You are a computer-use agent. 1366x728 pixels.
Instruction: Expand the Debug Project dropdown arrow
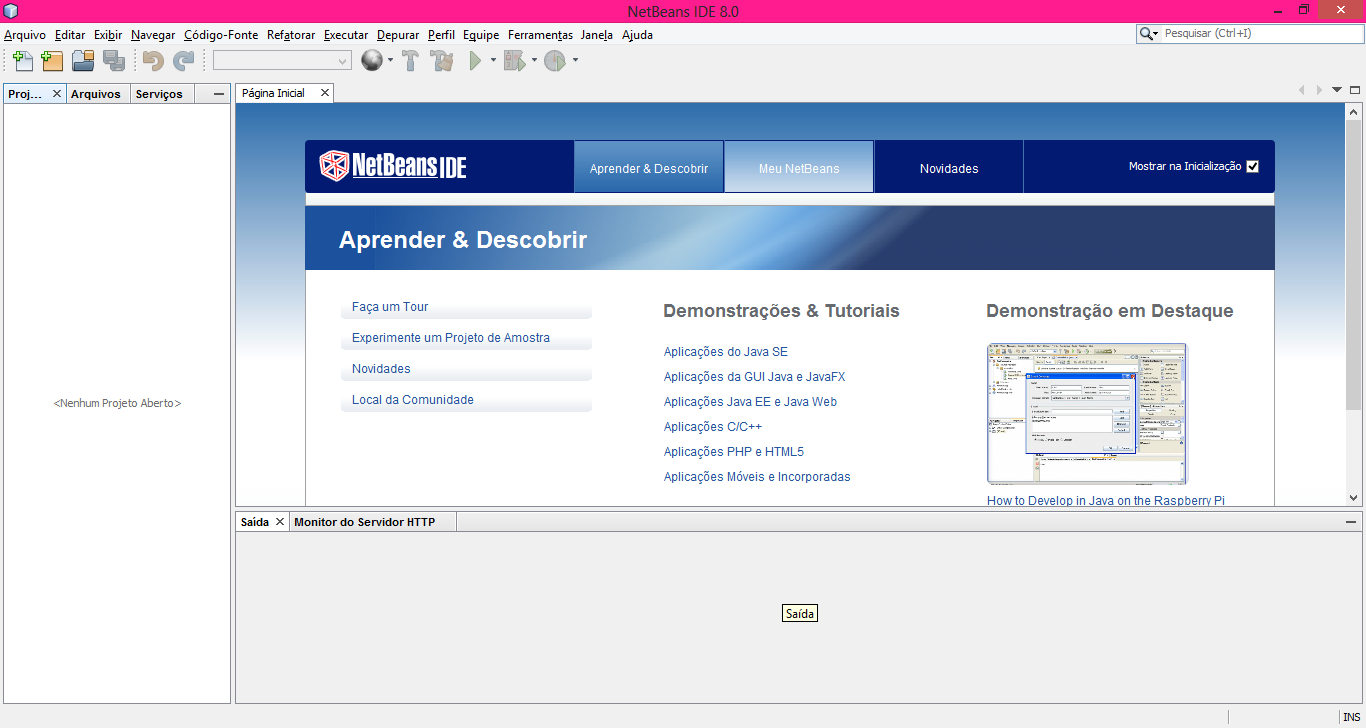534,61
